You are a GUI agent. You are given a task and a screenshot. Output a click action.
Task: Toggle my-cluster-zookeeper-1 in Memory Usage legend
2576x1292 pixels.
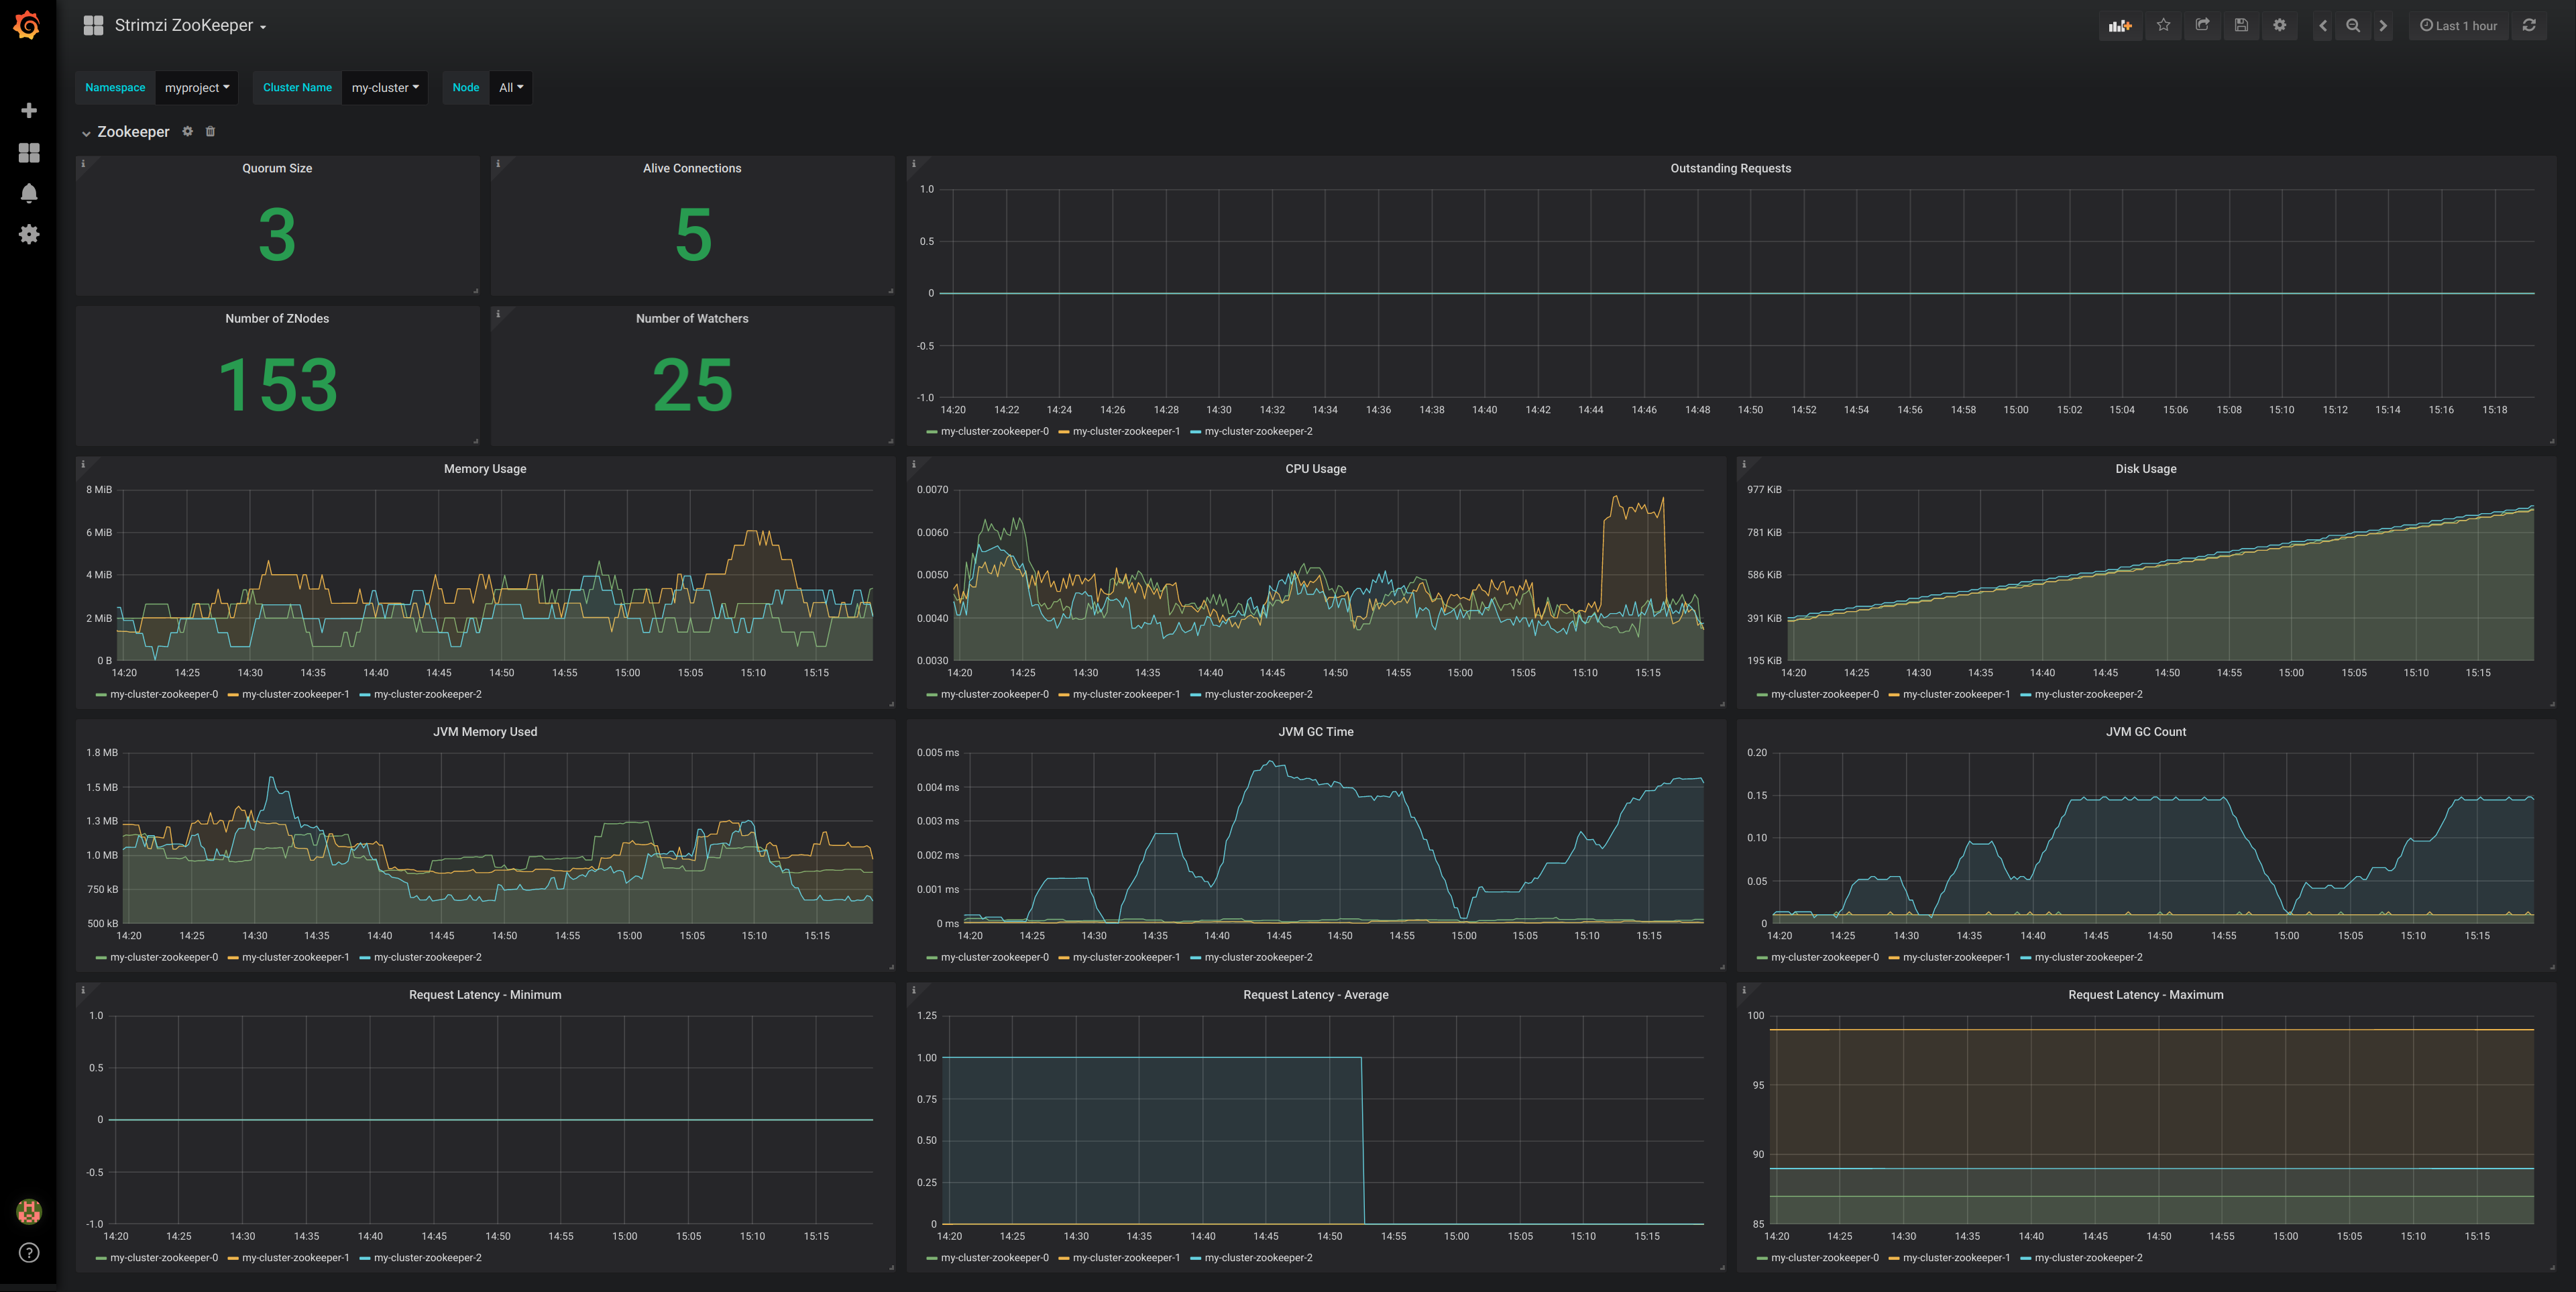click(296, 695)
